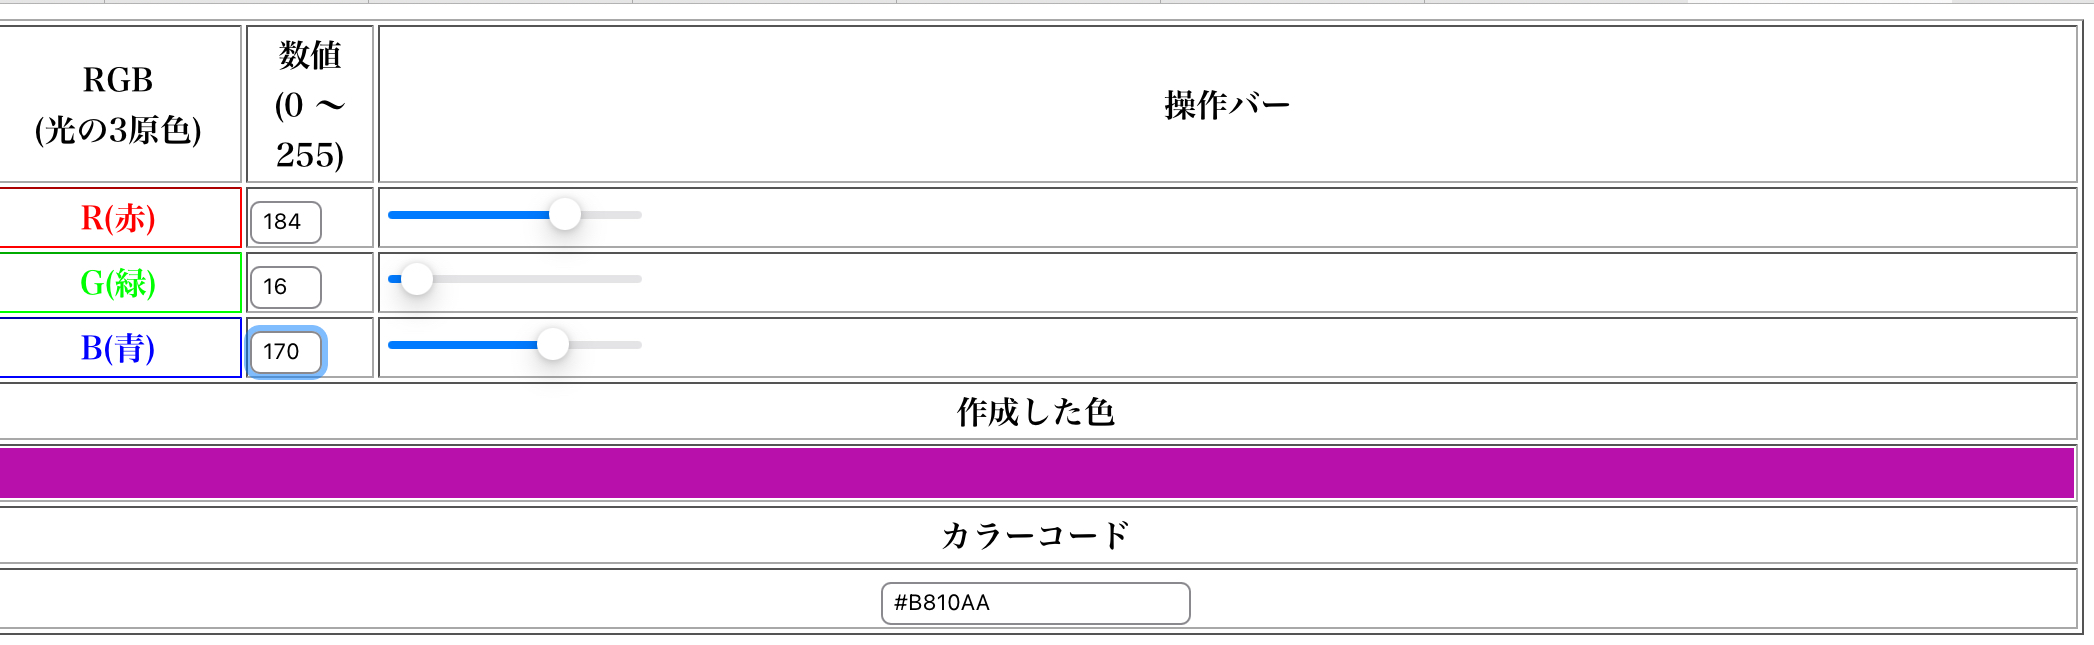Click the blue value input showing 170

pyautogui.click(x=285, y=352)
